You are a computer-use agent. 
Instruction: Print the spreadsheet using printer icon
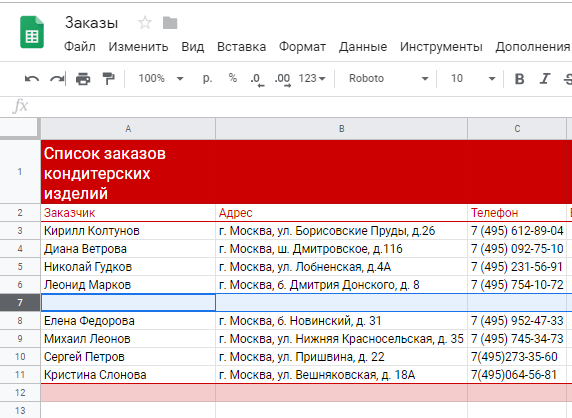click(83, 79)
